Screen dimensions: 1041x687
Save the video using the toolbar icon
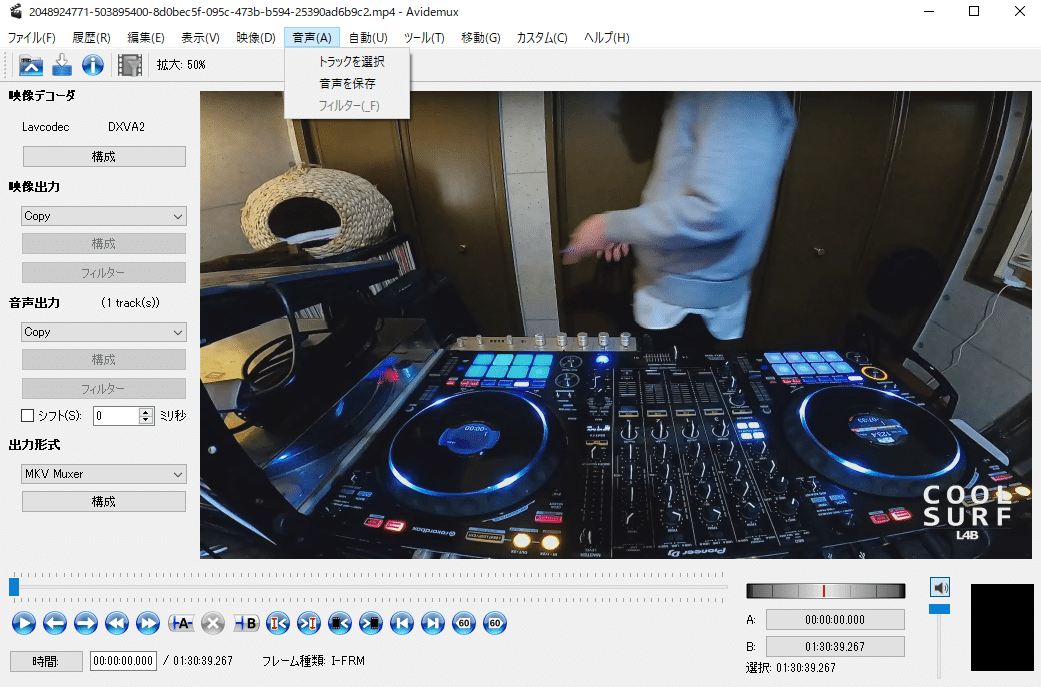[x=60, y=65]
